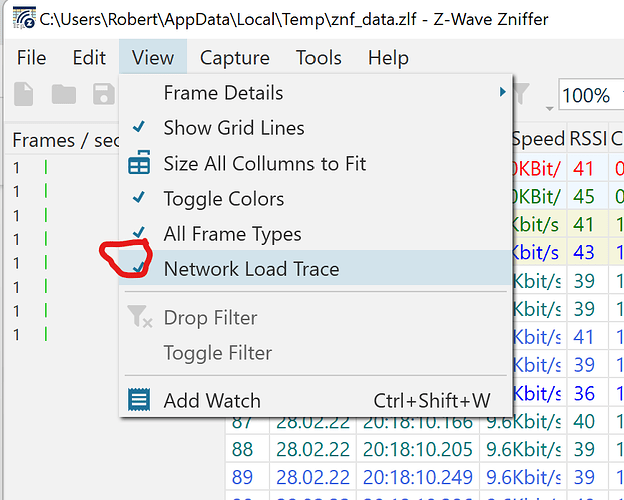This screenshot has height=500, width=624.
Task: Uncheck Show Grid Lines option
Action: 234,128
